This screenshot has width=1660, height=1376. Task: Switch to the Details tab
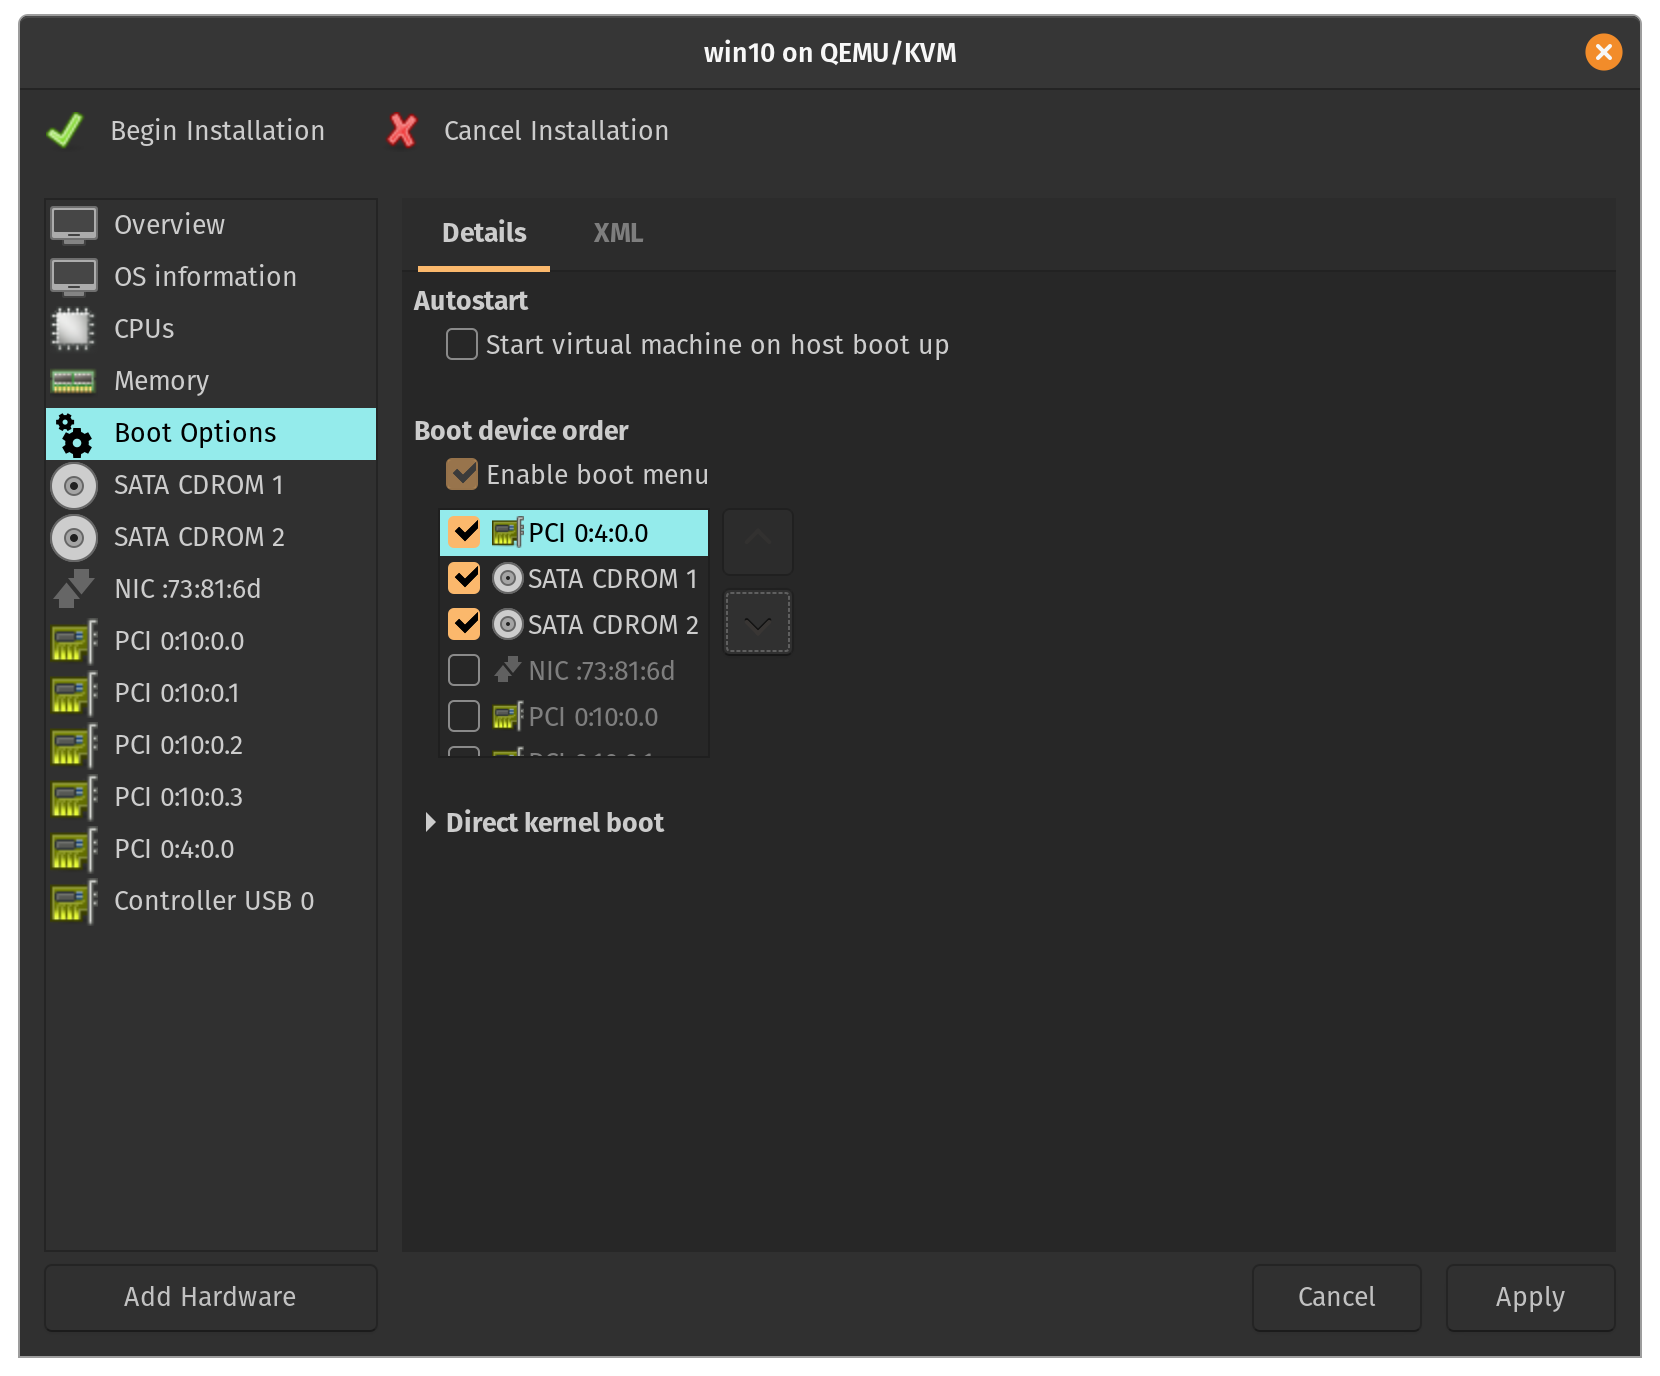pyautogui.click(x=484, y=233)
